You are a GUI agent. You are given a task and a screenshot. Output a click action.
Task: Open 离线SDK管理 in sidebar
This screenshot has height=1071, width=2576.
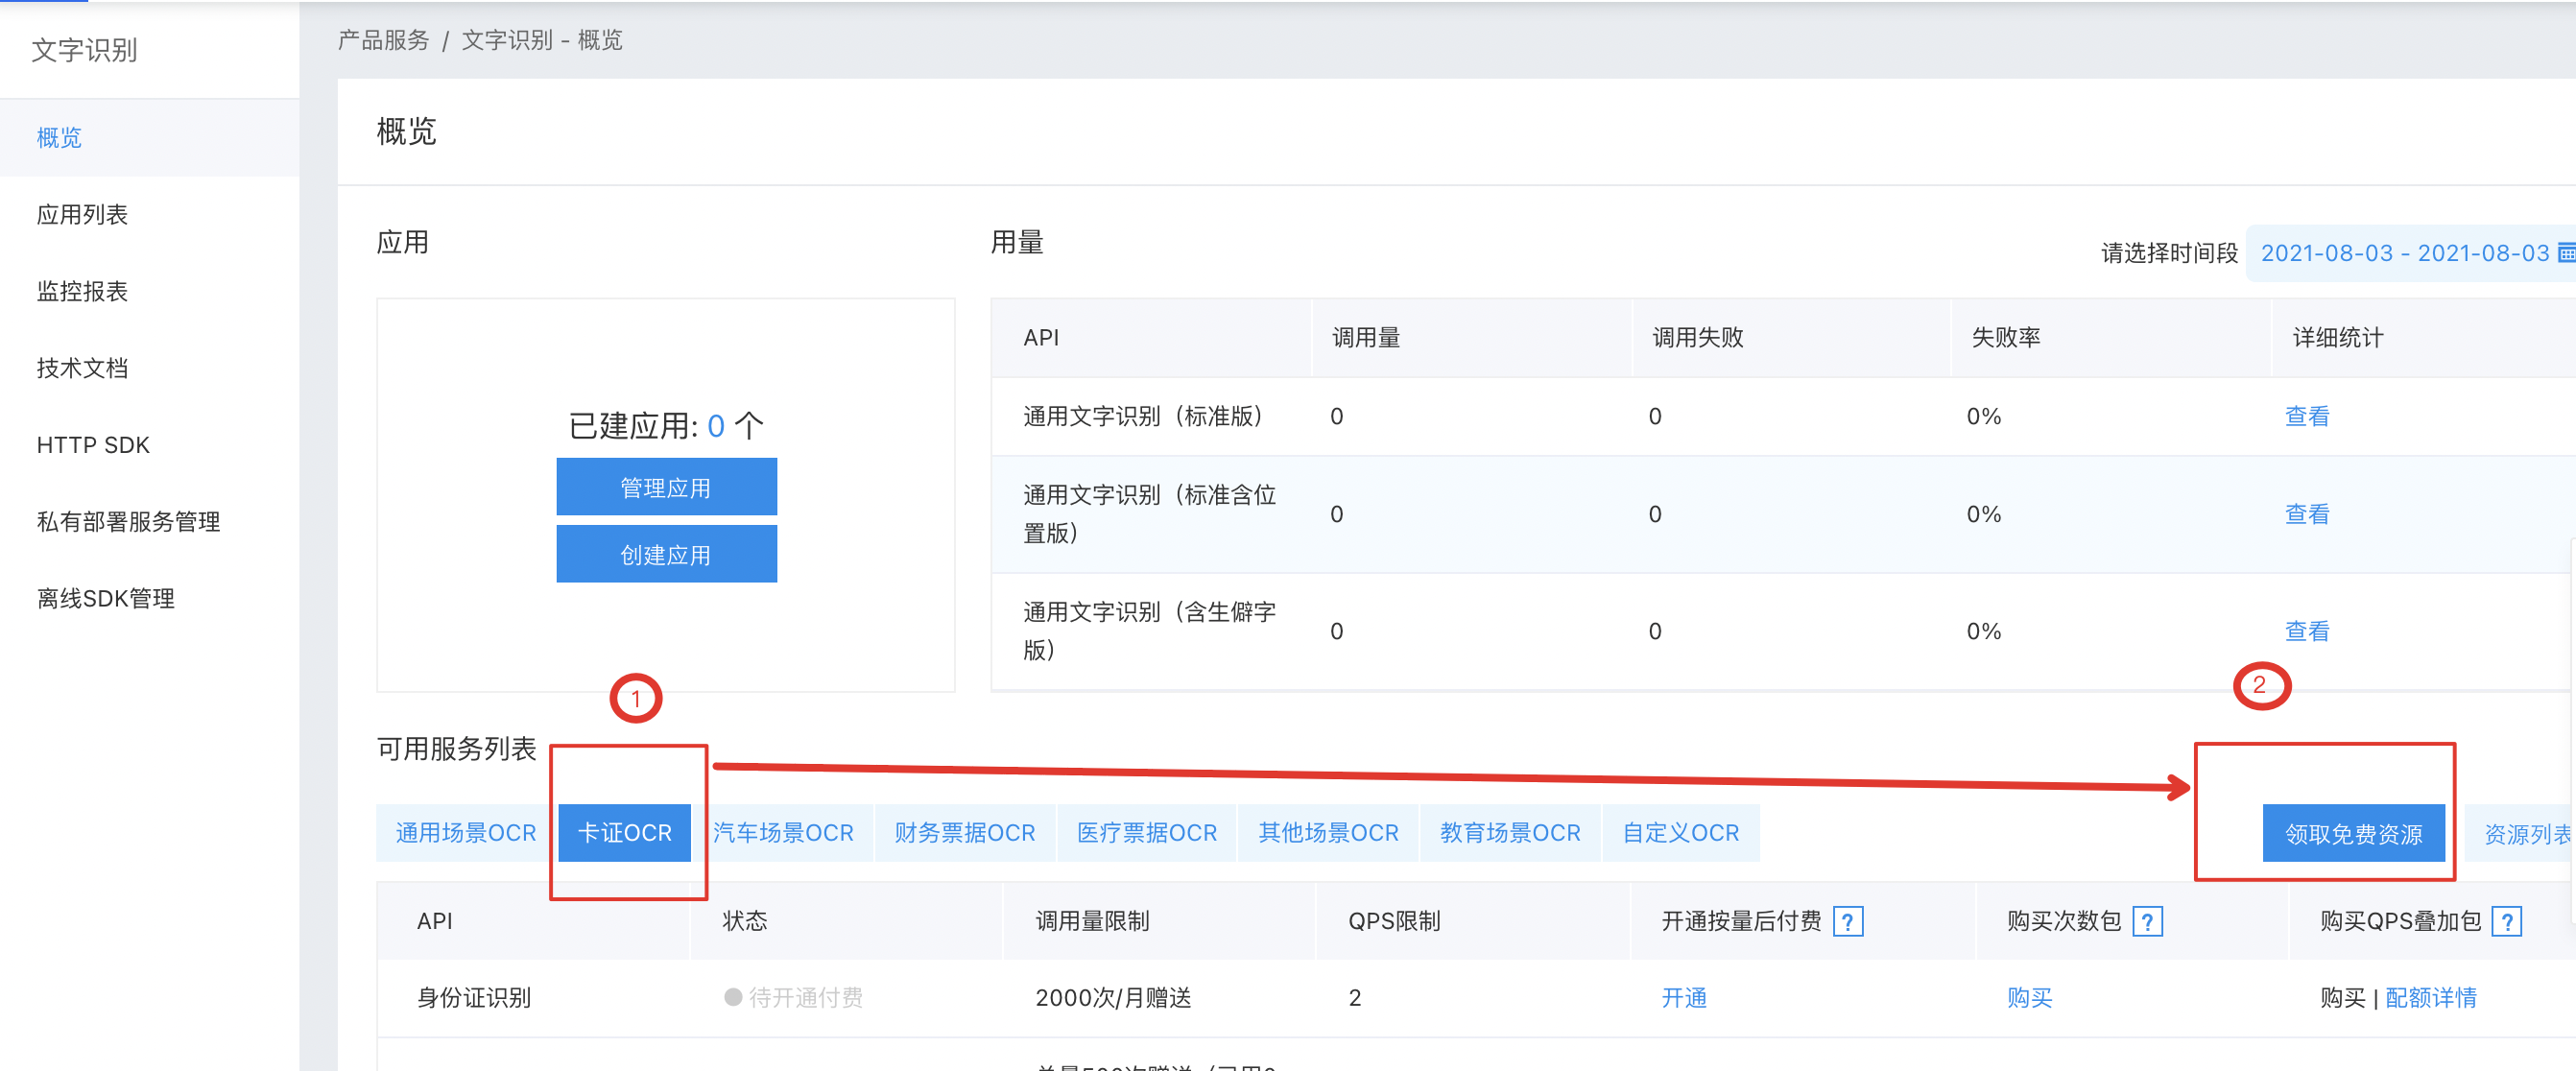150,598
